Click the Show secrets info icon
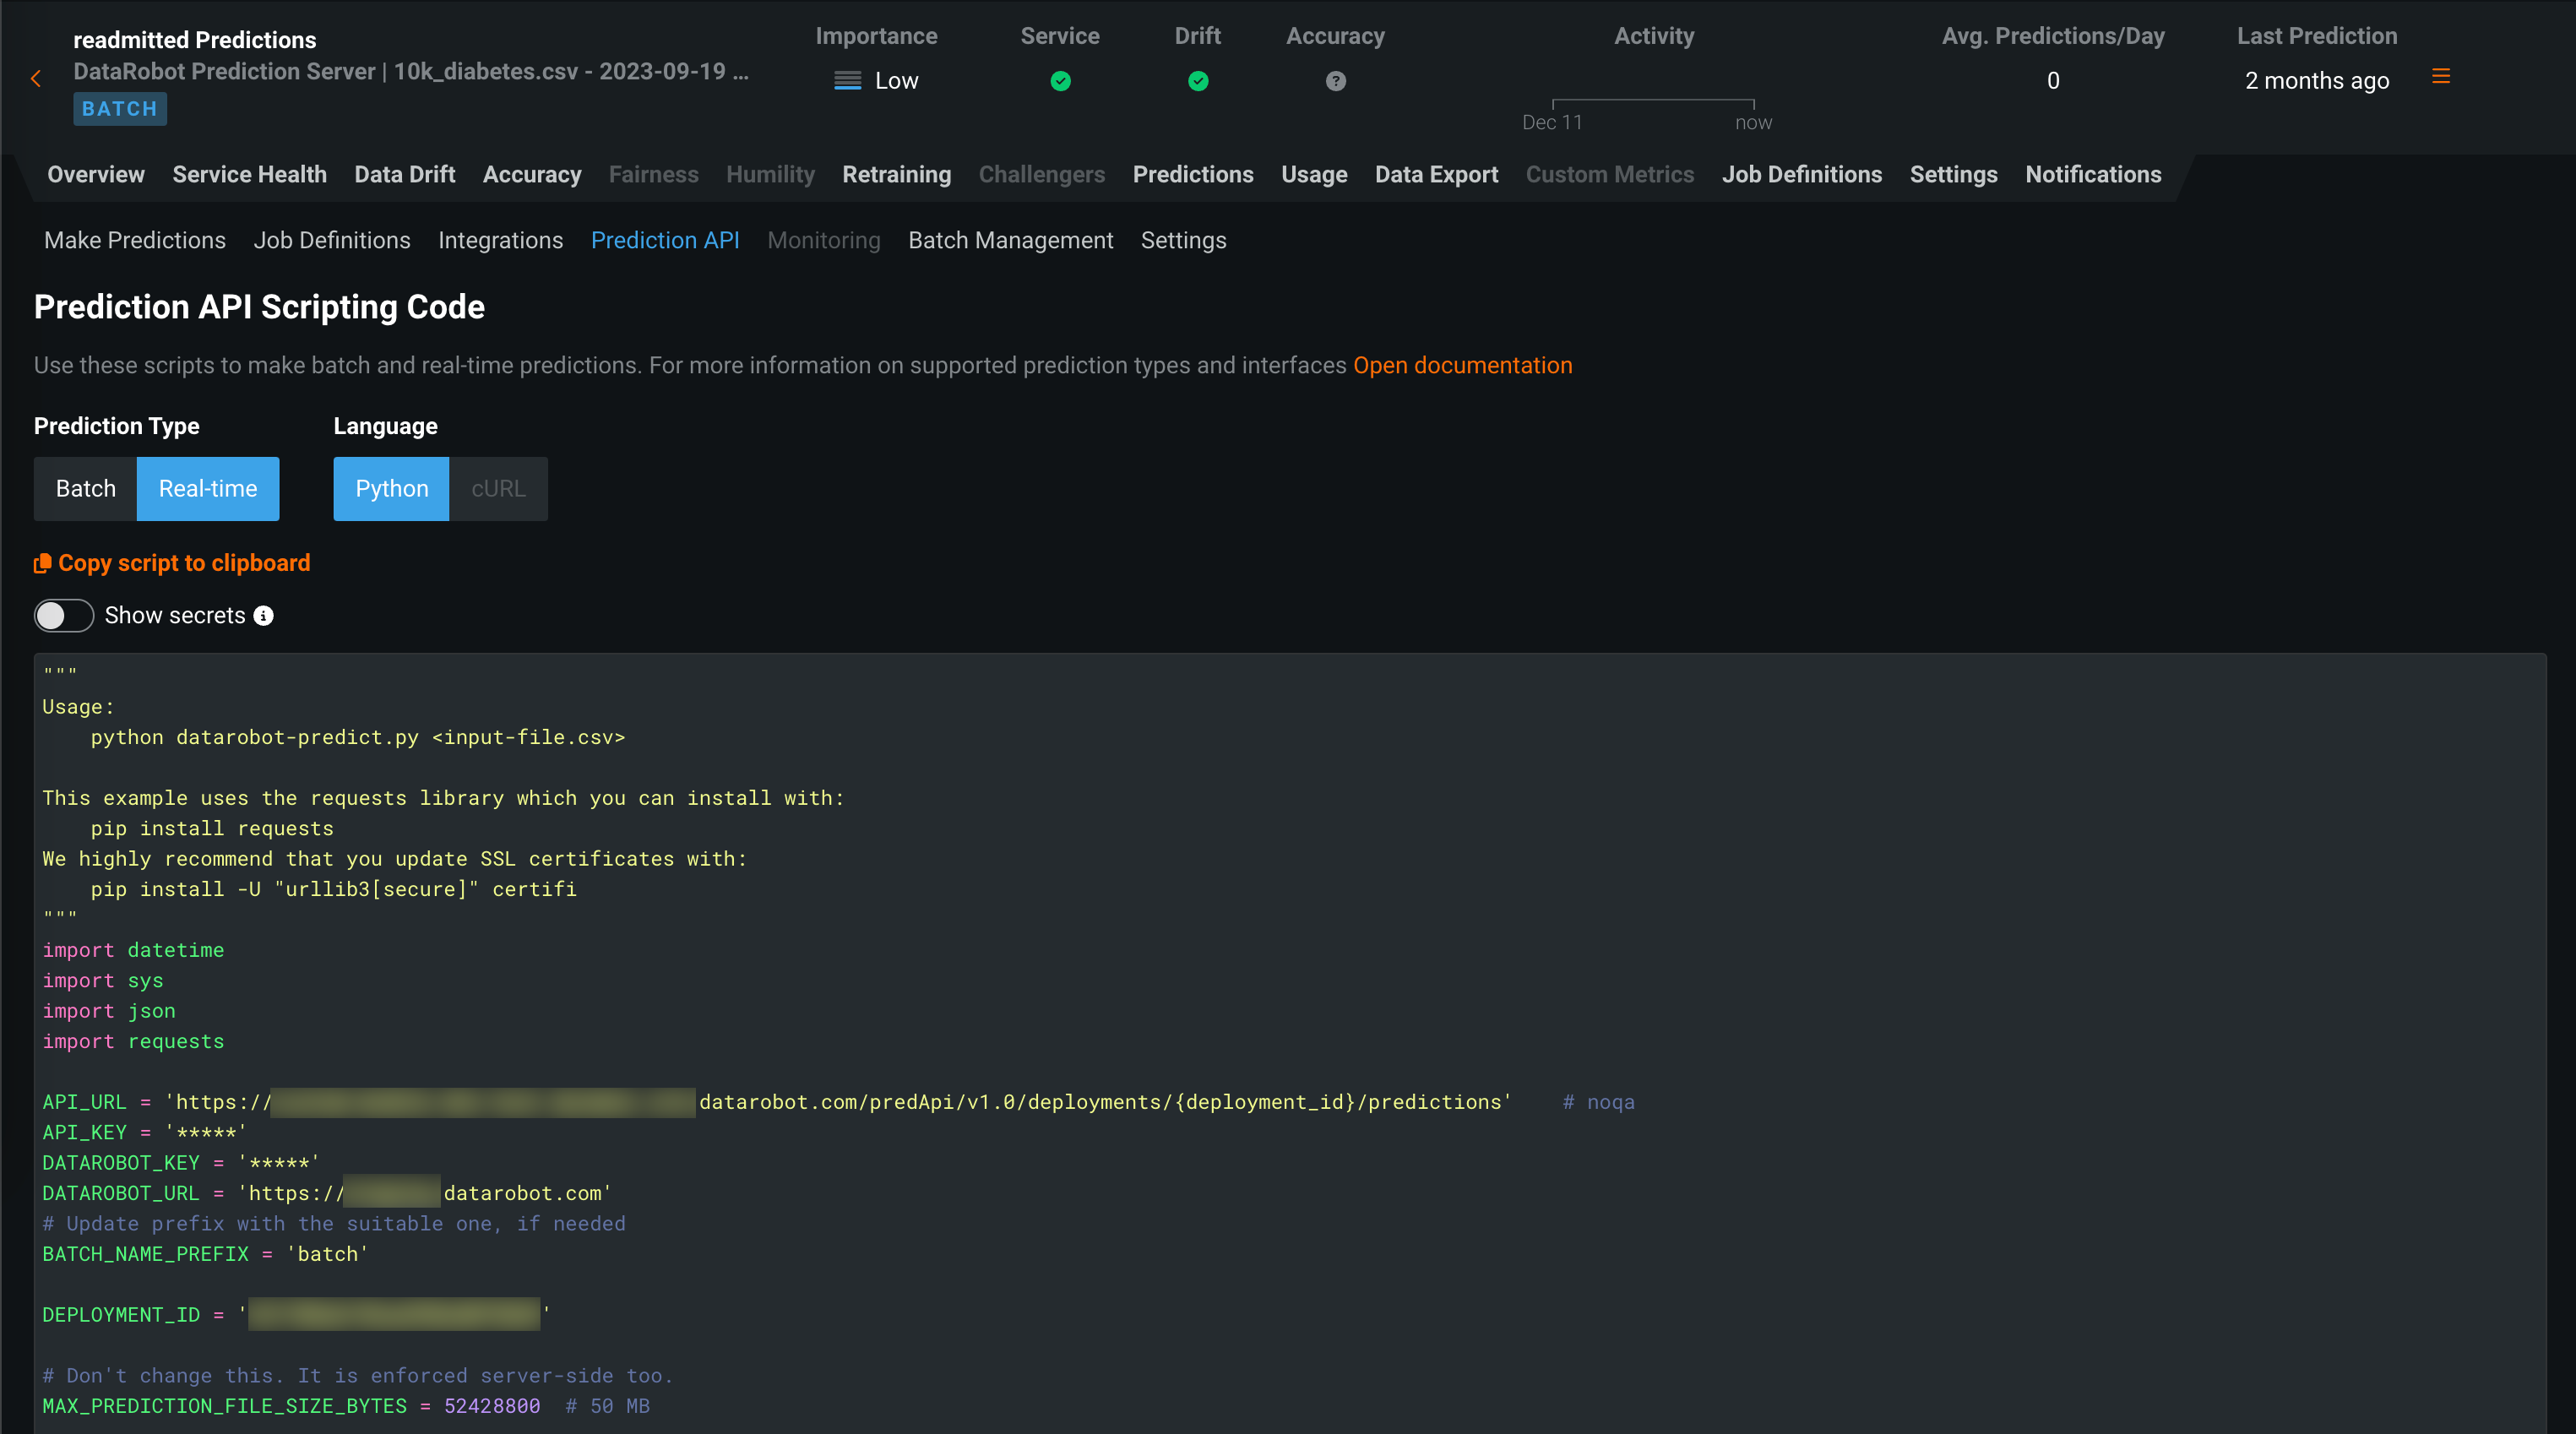The height and width of the screenshot is (1434, 2576). click(x=263, y=615)
